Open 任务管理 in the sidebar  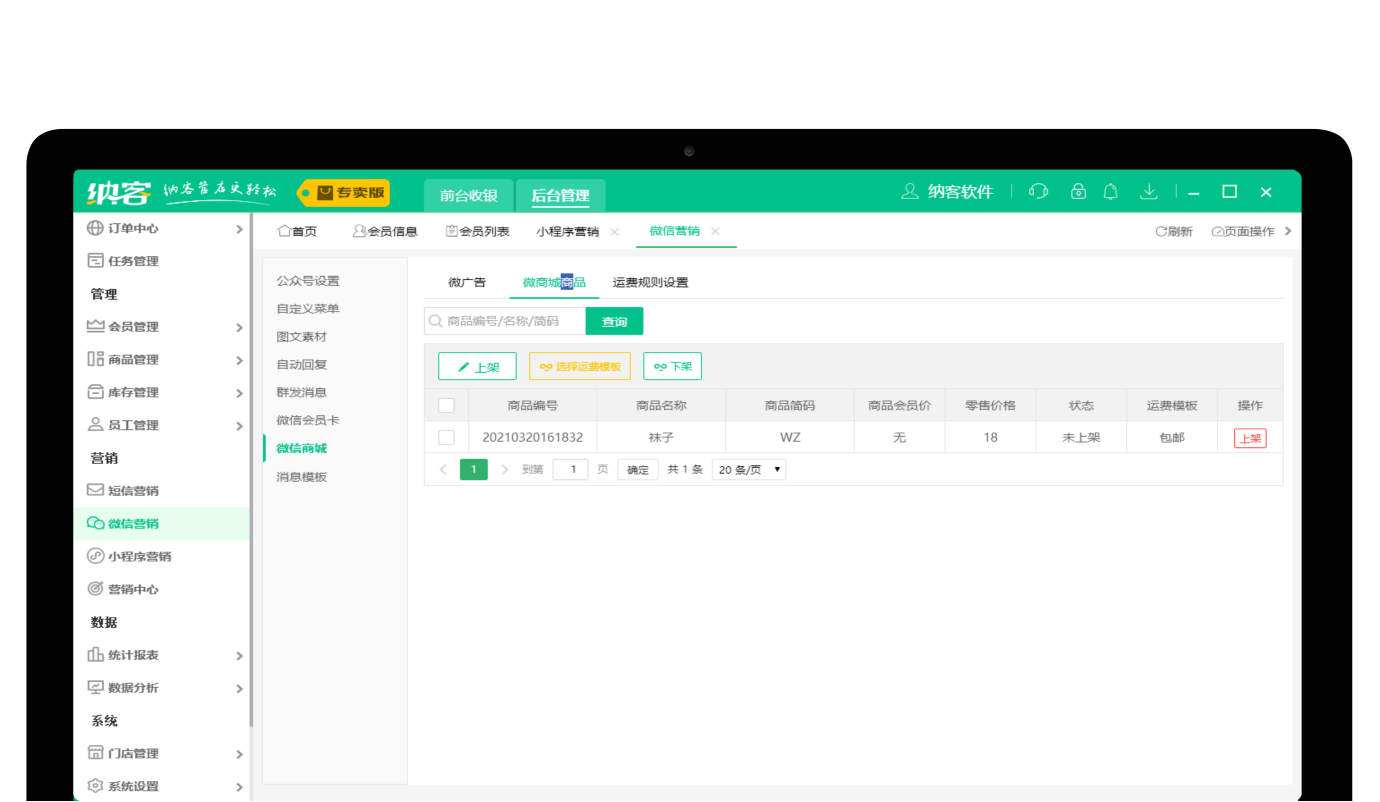[x=133, y=261]
